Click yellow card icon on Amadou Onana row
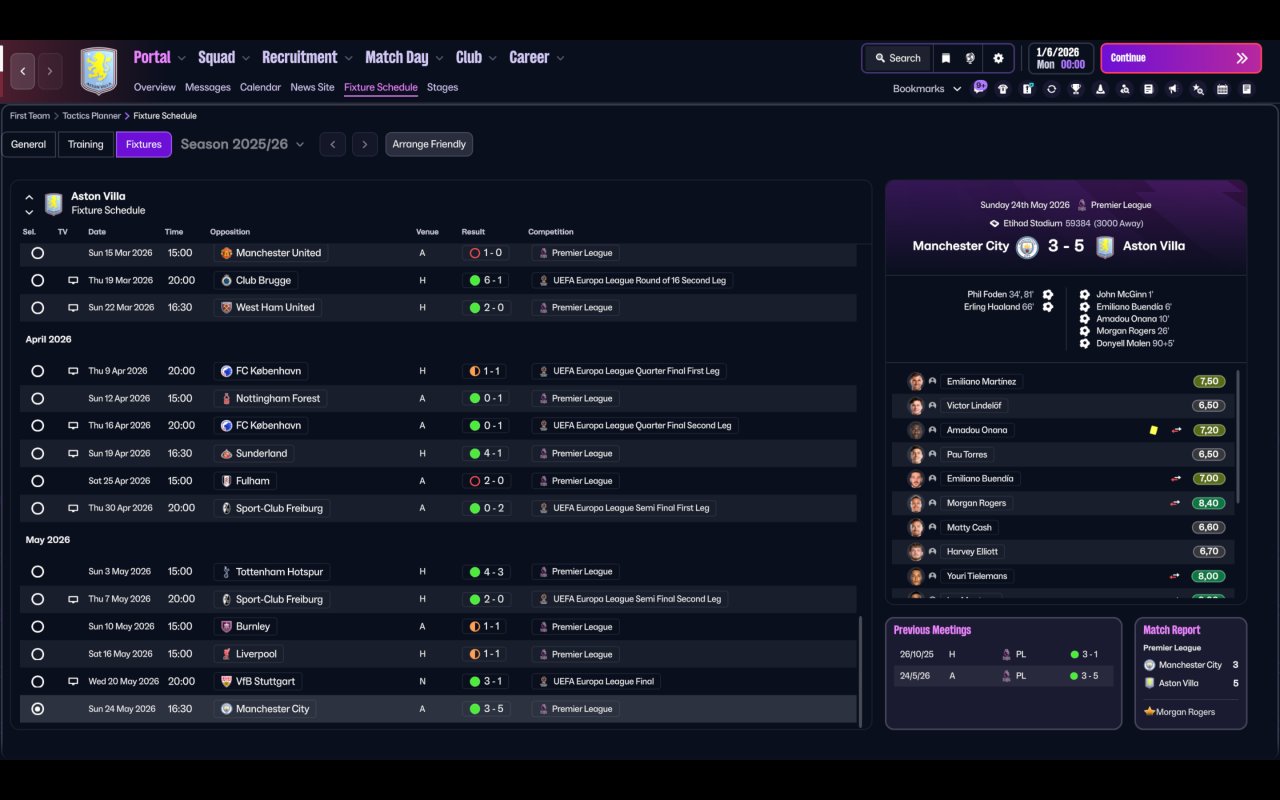The image size is (1280, 800). pos(1153,430)
